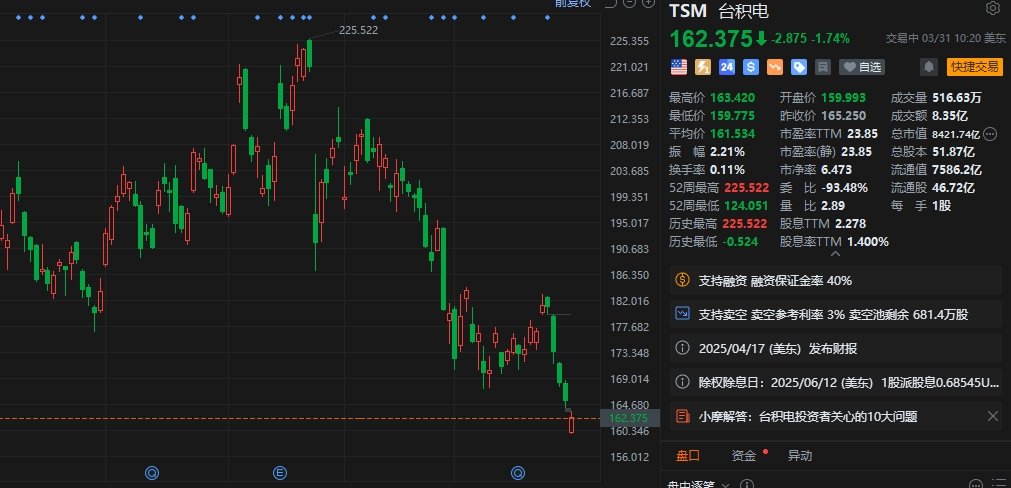
Task: Click zoom-out minus icon above chart
Action: point(630,3)
